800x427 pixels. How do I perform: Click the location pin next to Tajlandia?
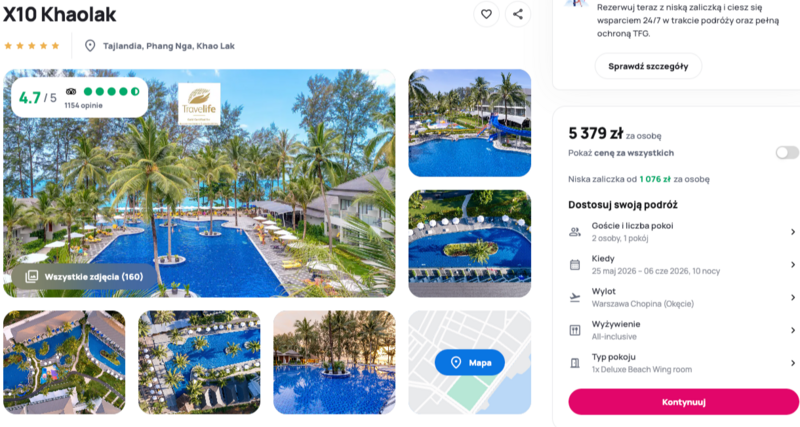(x=90, y=46)
